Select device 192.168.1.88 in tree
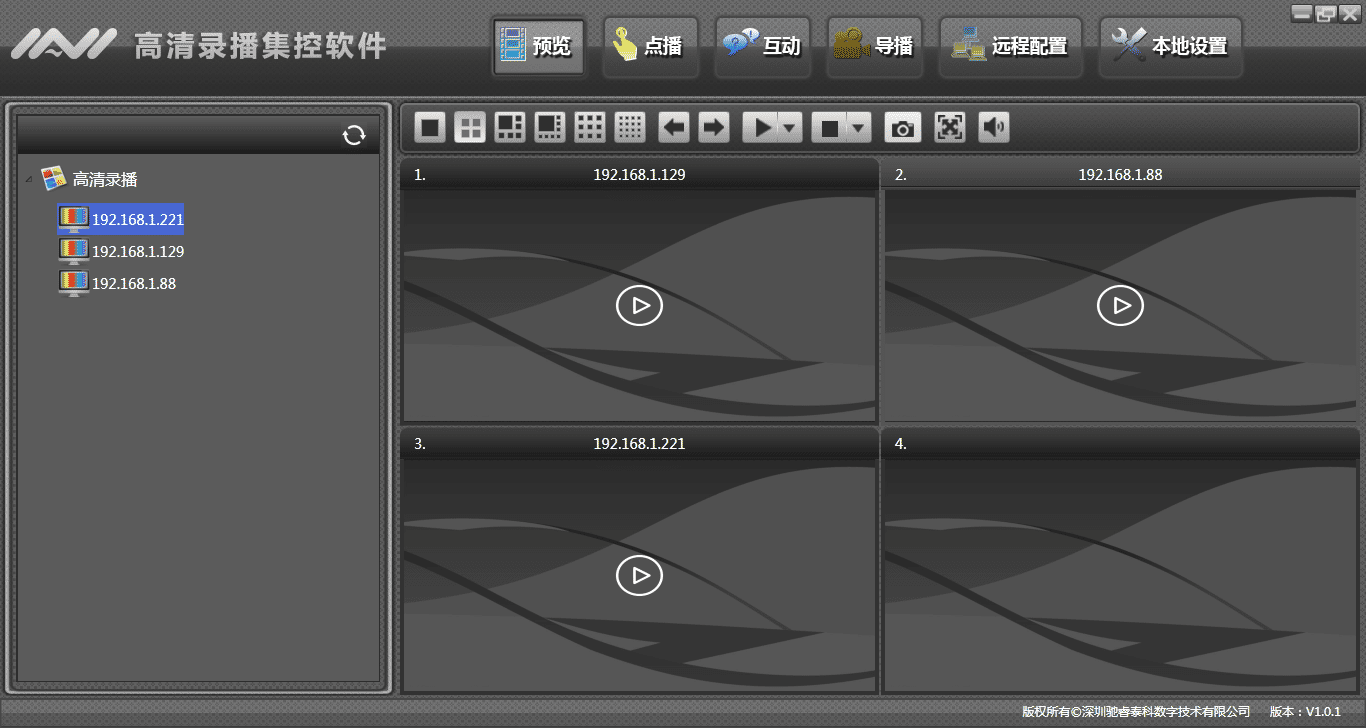 coord(133,284)
